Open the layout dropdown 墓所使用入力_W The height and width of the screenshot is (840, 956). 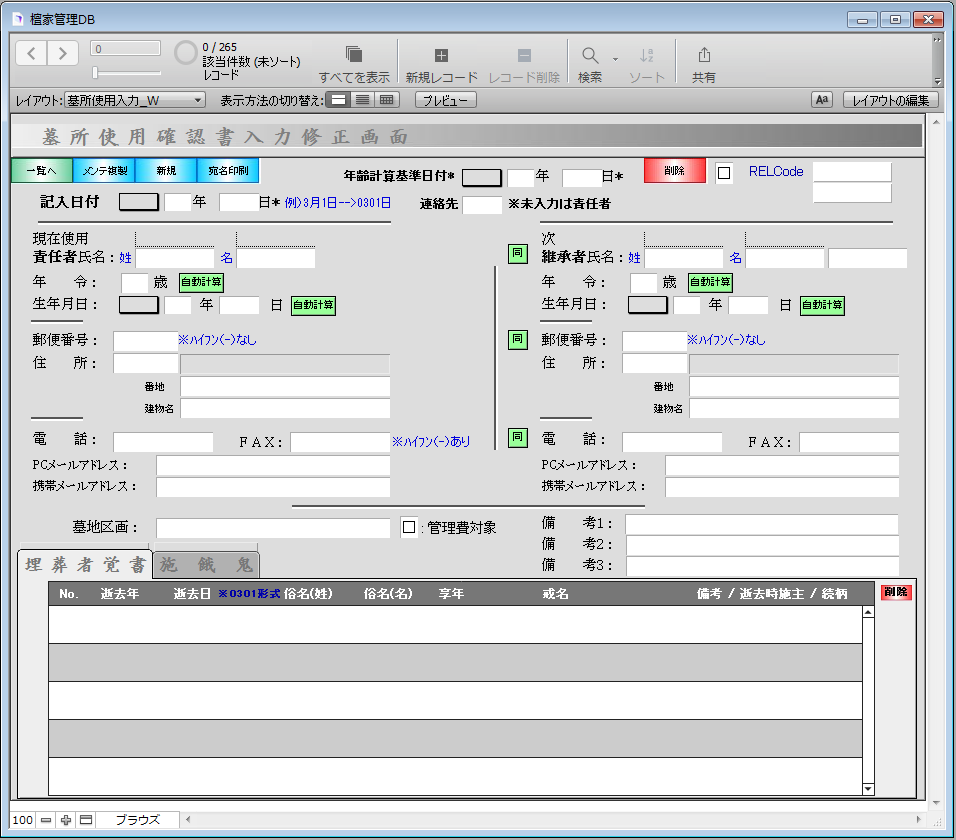tap(135, 101)
